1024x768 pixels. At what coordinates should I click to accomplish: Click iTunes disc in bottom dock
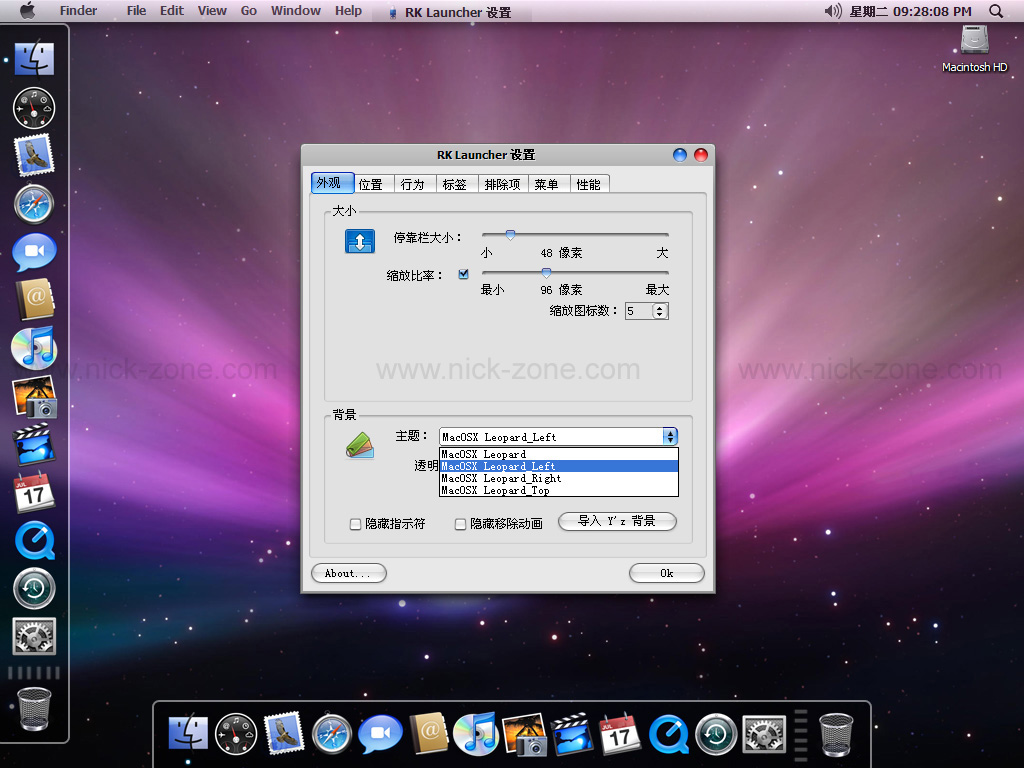pos(476,734)
